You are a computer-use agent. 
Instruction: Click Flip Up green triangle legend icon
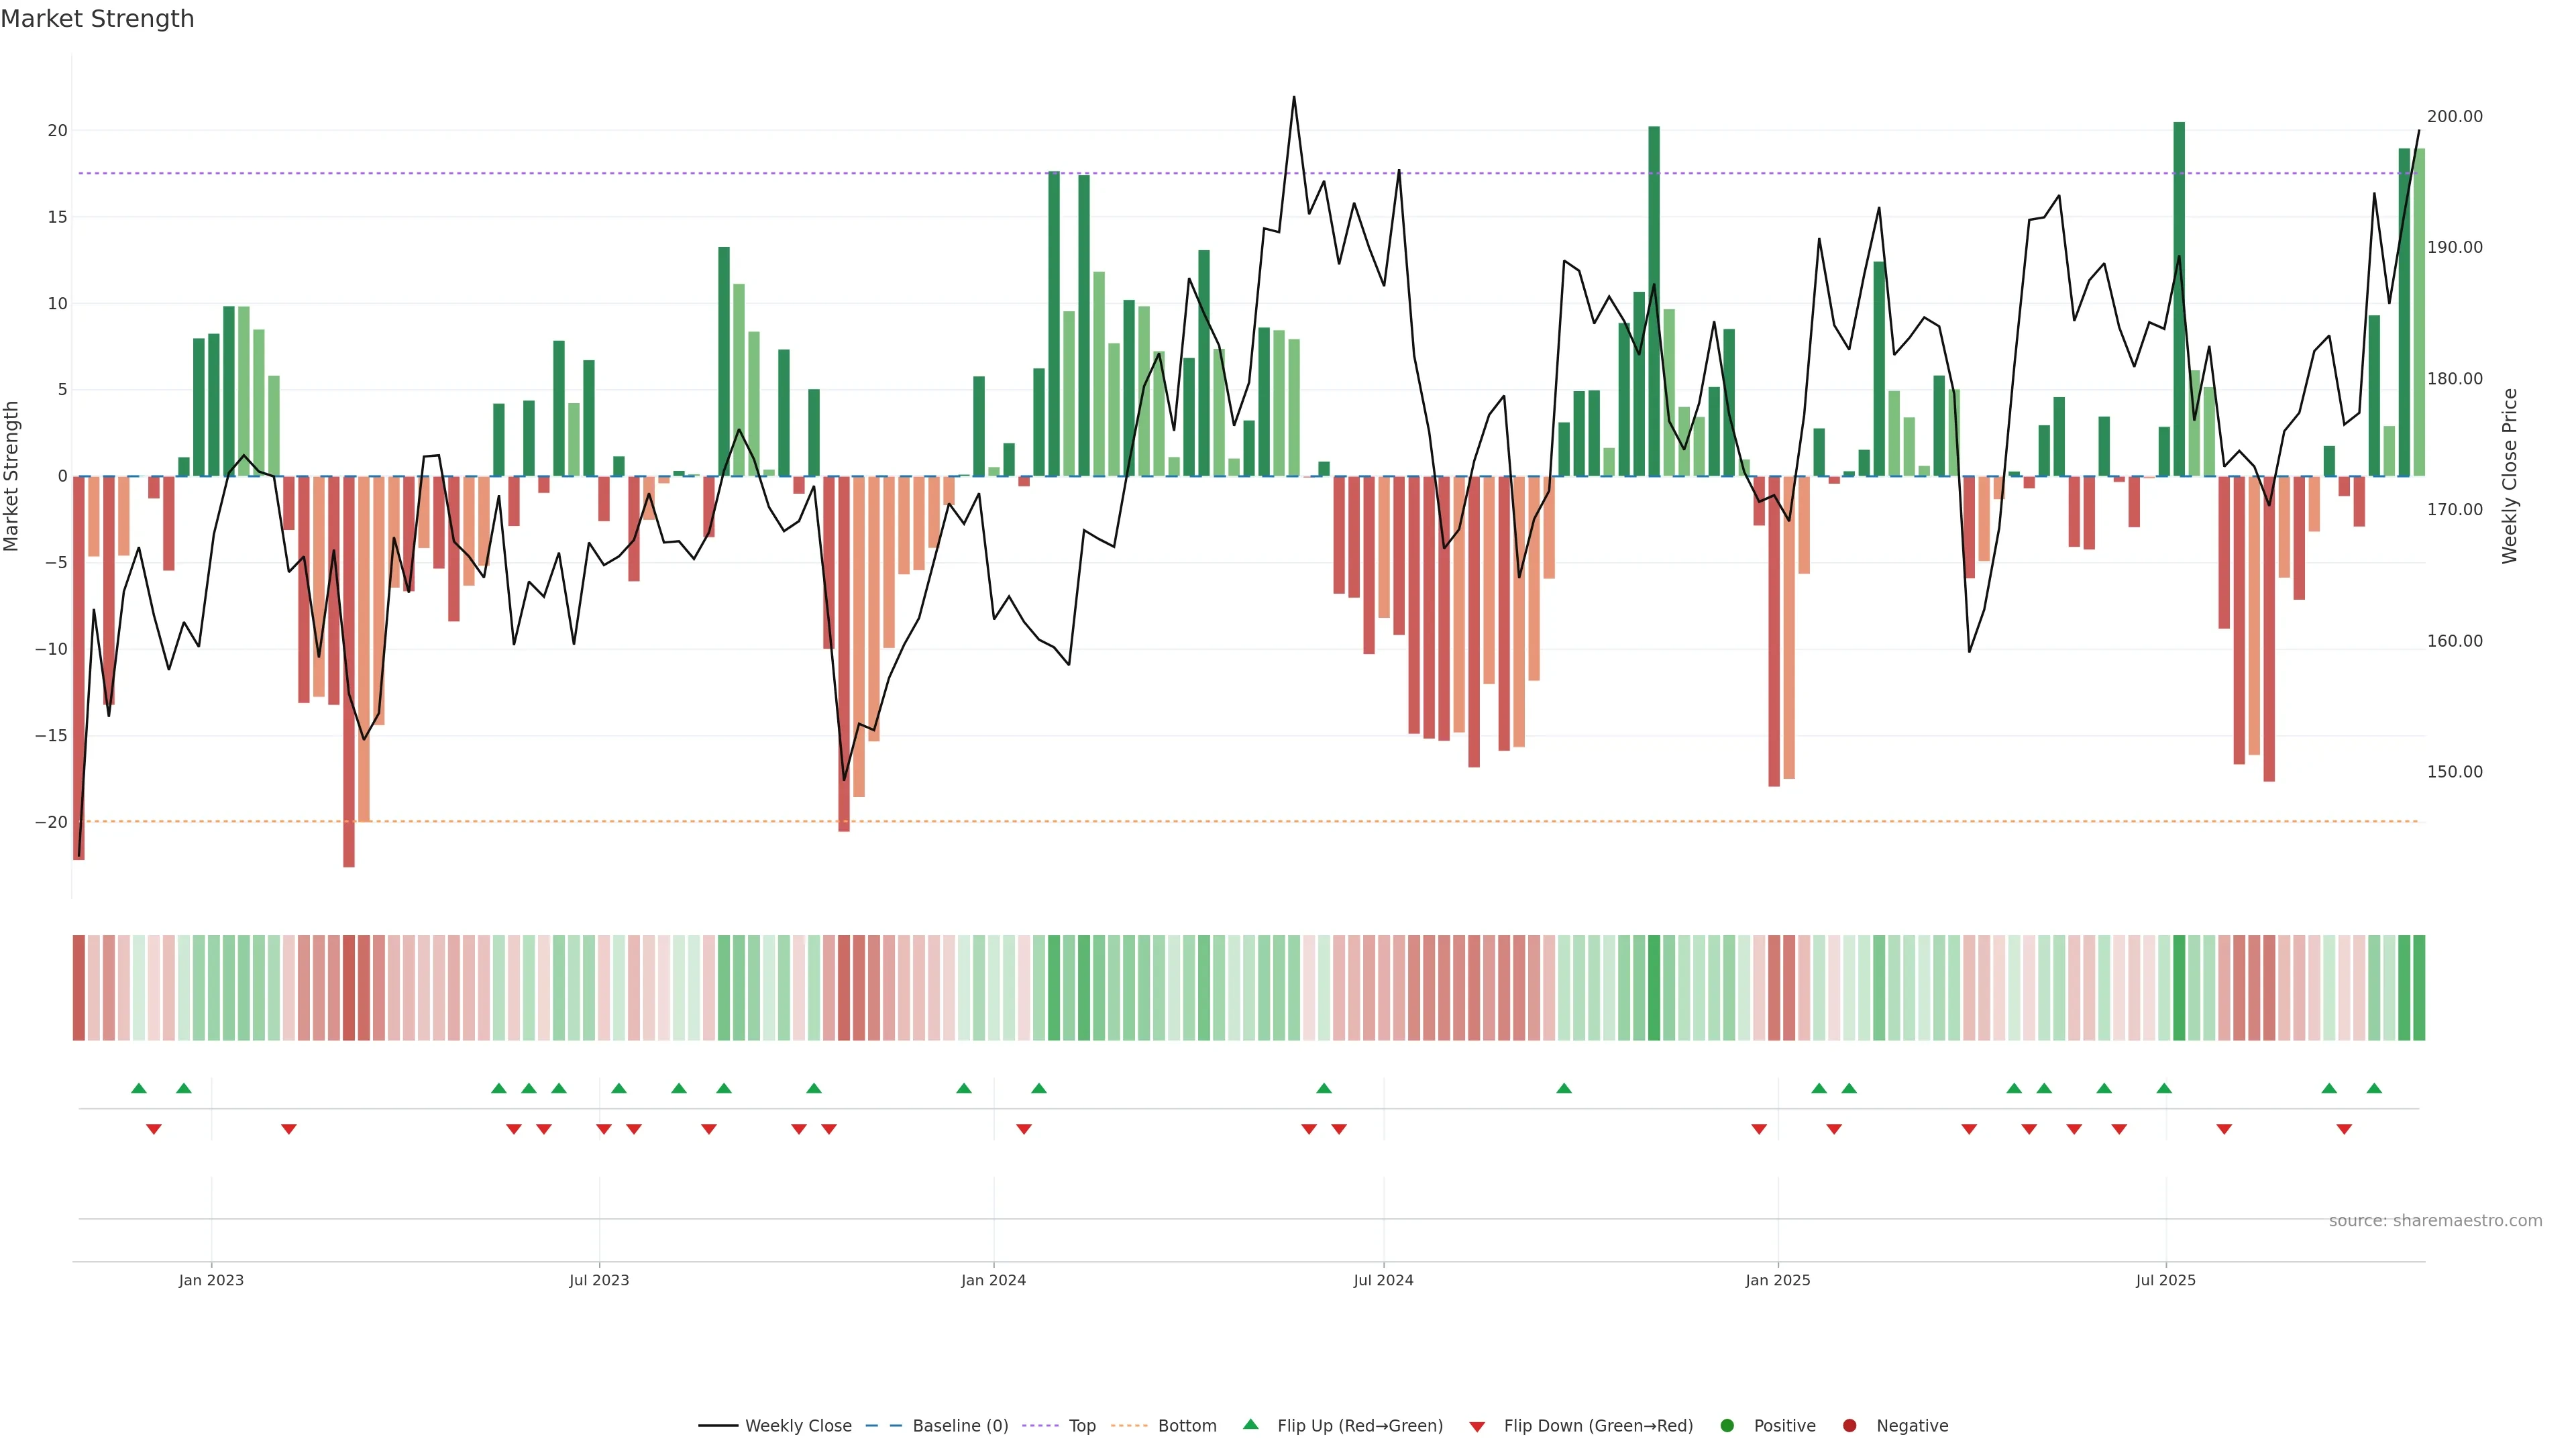[x=1250, y=1424]
